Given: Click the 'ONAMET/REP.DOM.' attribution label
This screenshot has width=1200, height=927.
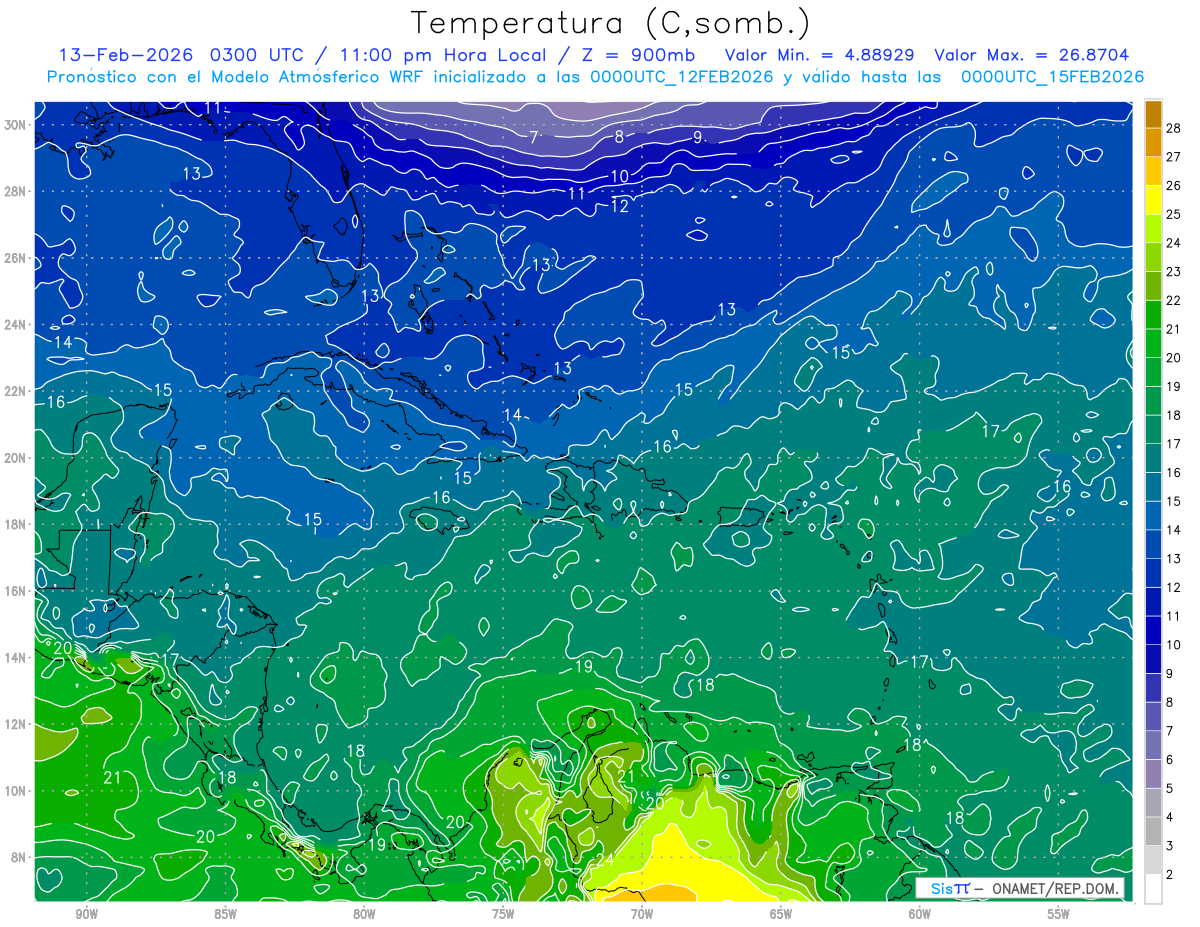Looking at the screenshot, I should (x=1055, y=889).
